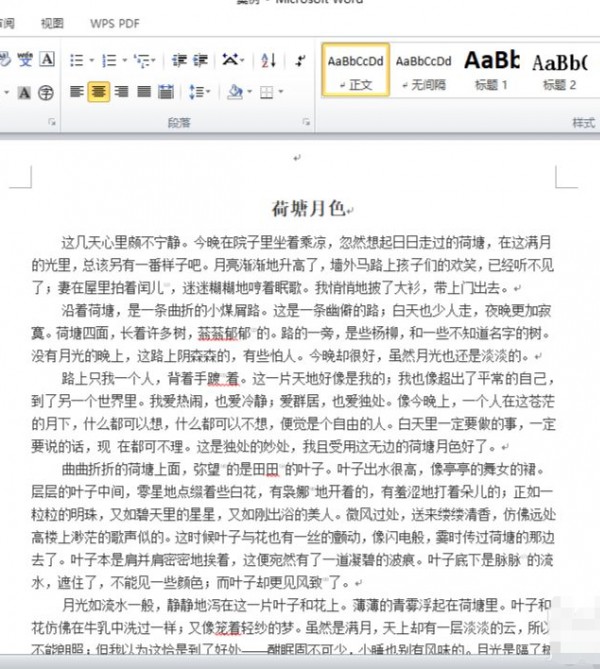Image resolution: width=600 pixels, height=669 pixels.
Task: Click the character border A icon
Action: [x=47, y=59]
